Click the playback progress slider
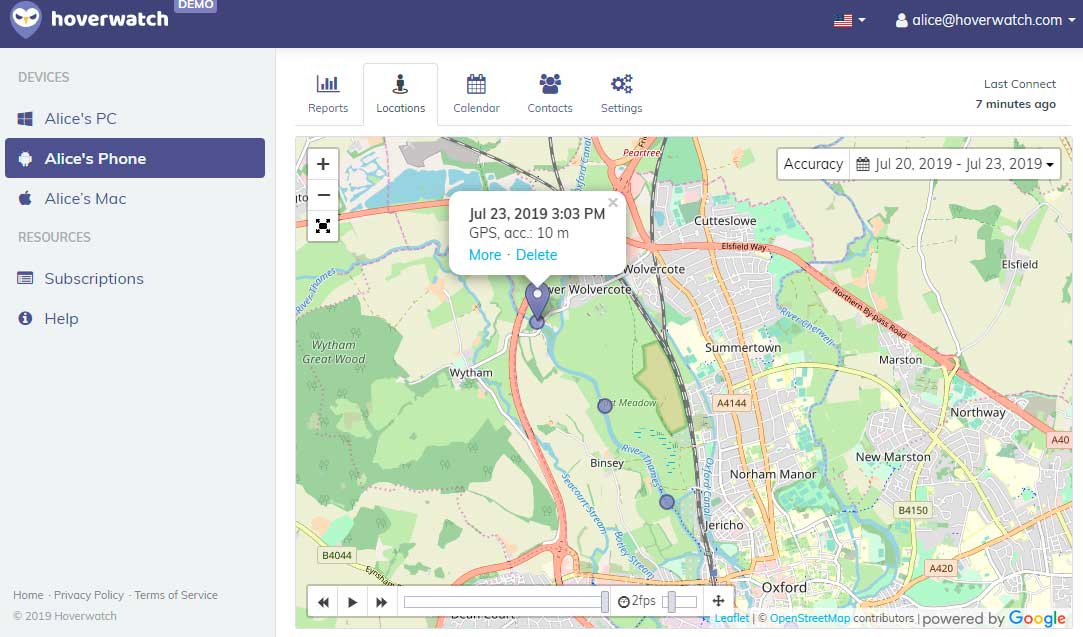Screen dimensions: 1083x637 506,602
